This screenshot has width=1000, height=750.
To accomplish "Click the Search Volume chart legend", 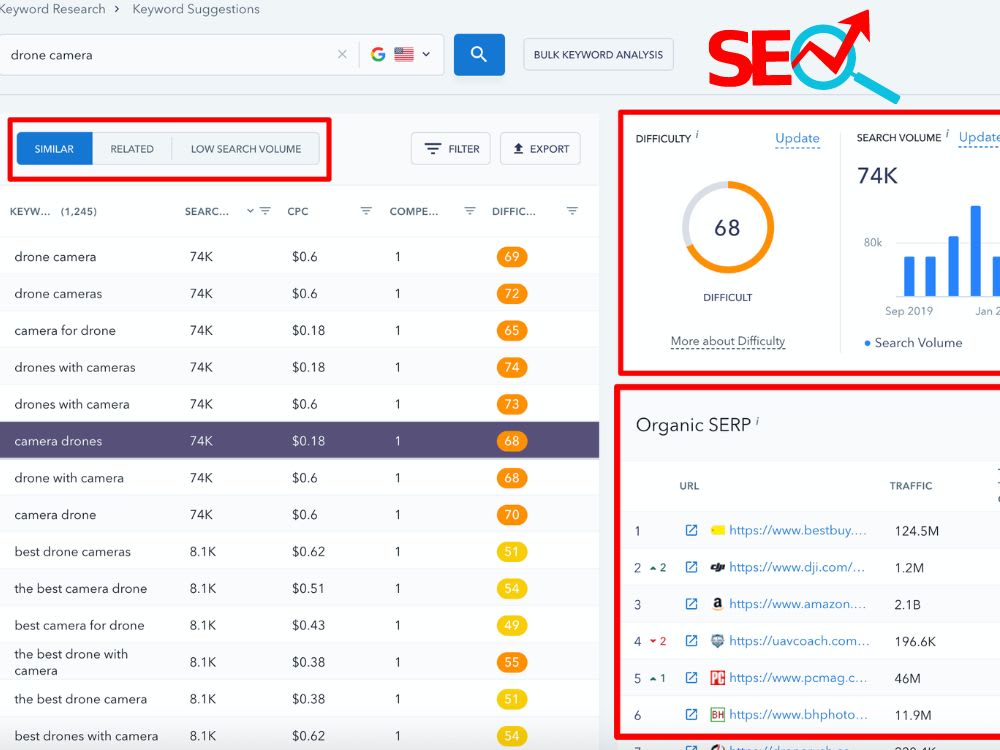I will (913, 342).
